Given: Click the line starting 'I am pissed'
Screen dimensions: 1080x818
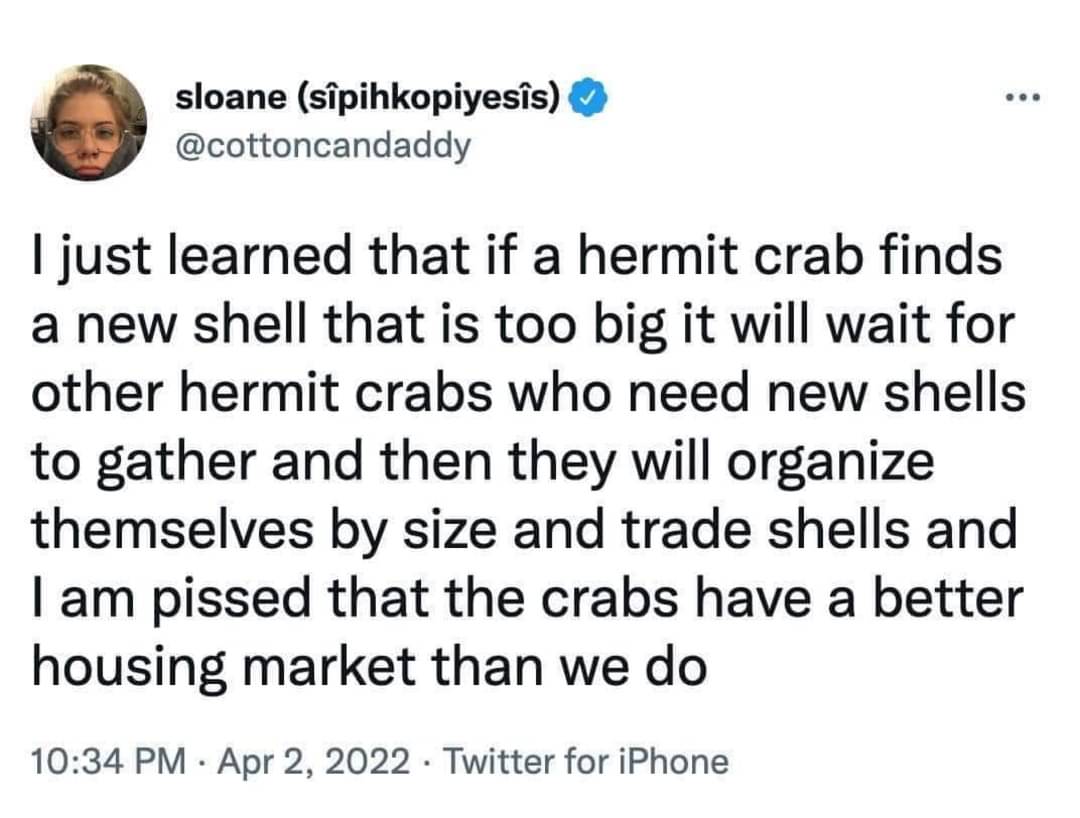Looking at the screenshot, I should 528,600.
